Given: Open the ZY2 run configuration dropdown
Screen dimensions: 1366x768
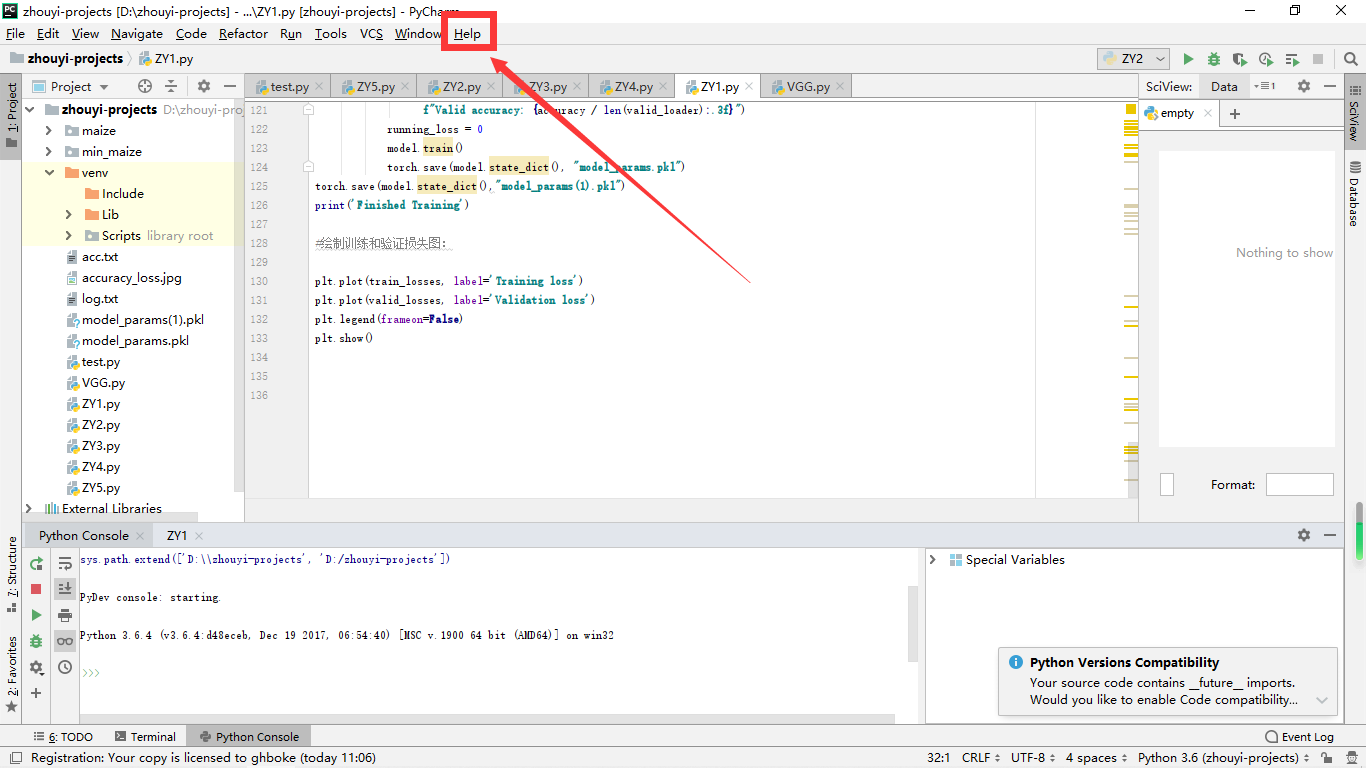Looking at the screenshot, I should [x=1133, y=59].
